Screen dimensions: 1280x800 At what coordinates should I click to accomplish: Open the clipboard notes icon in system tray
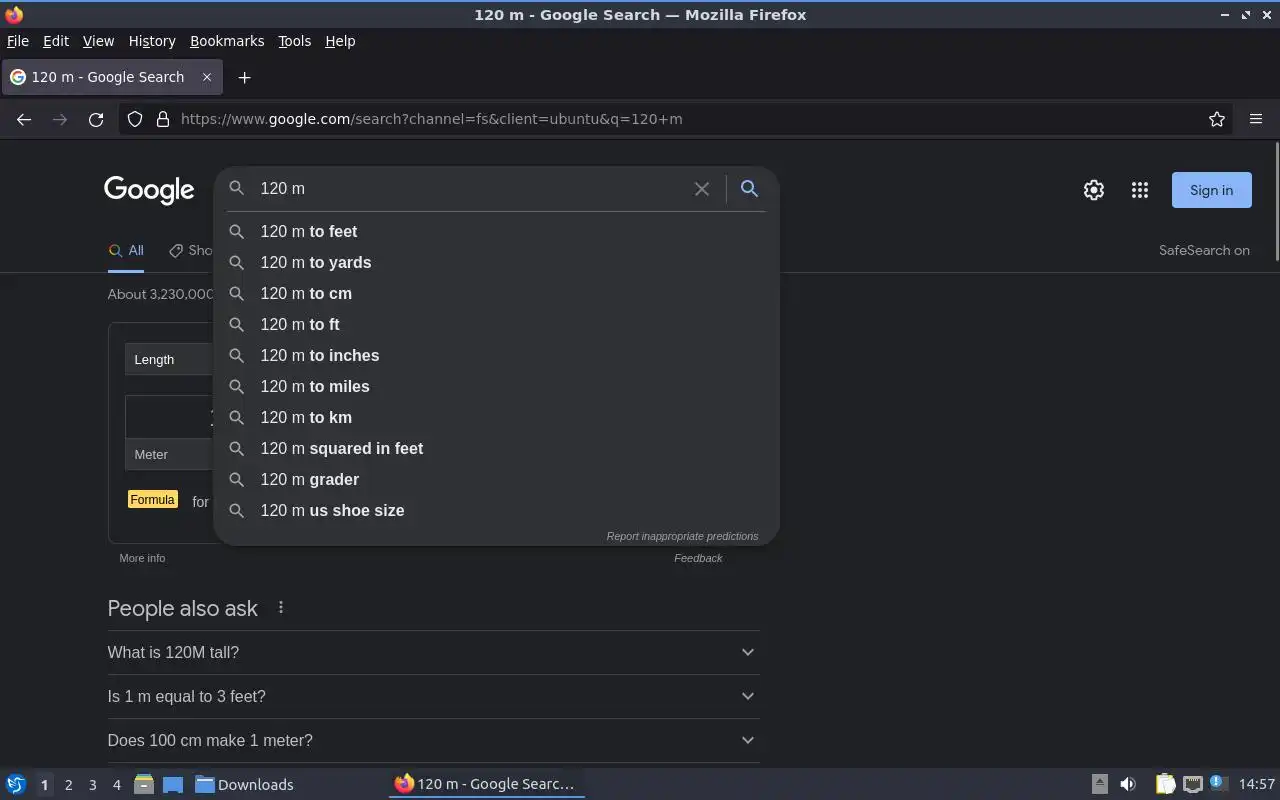[x=1165, y=784]
